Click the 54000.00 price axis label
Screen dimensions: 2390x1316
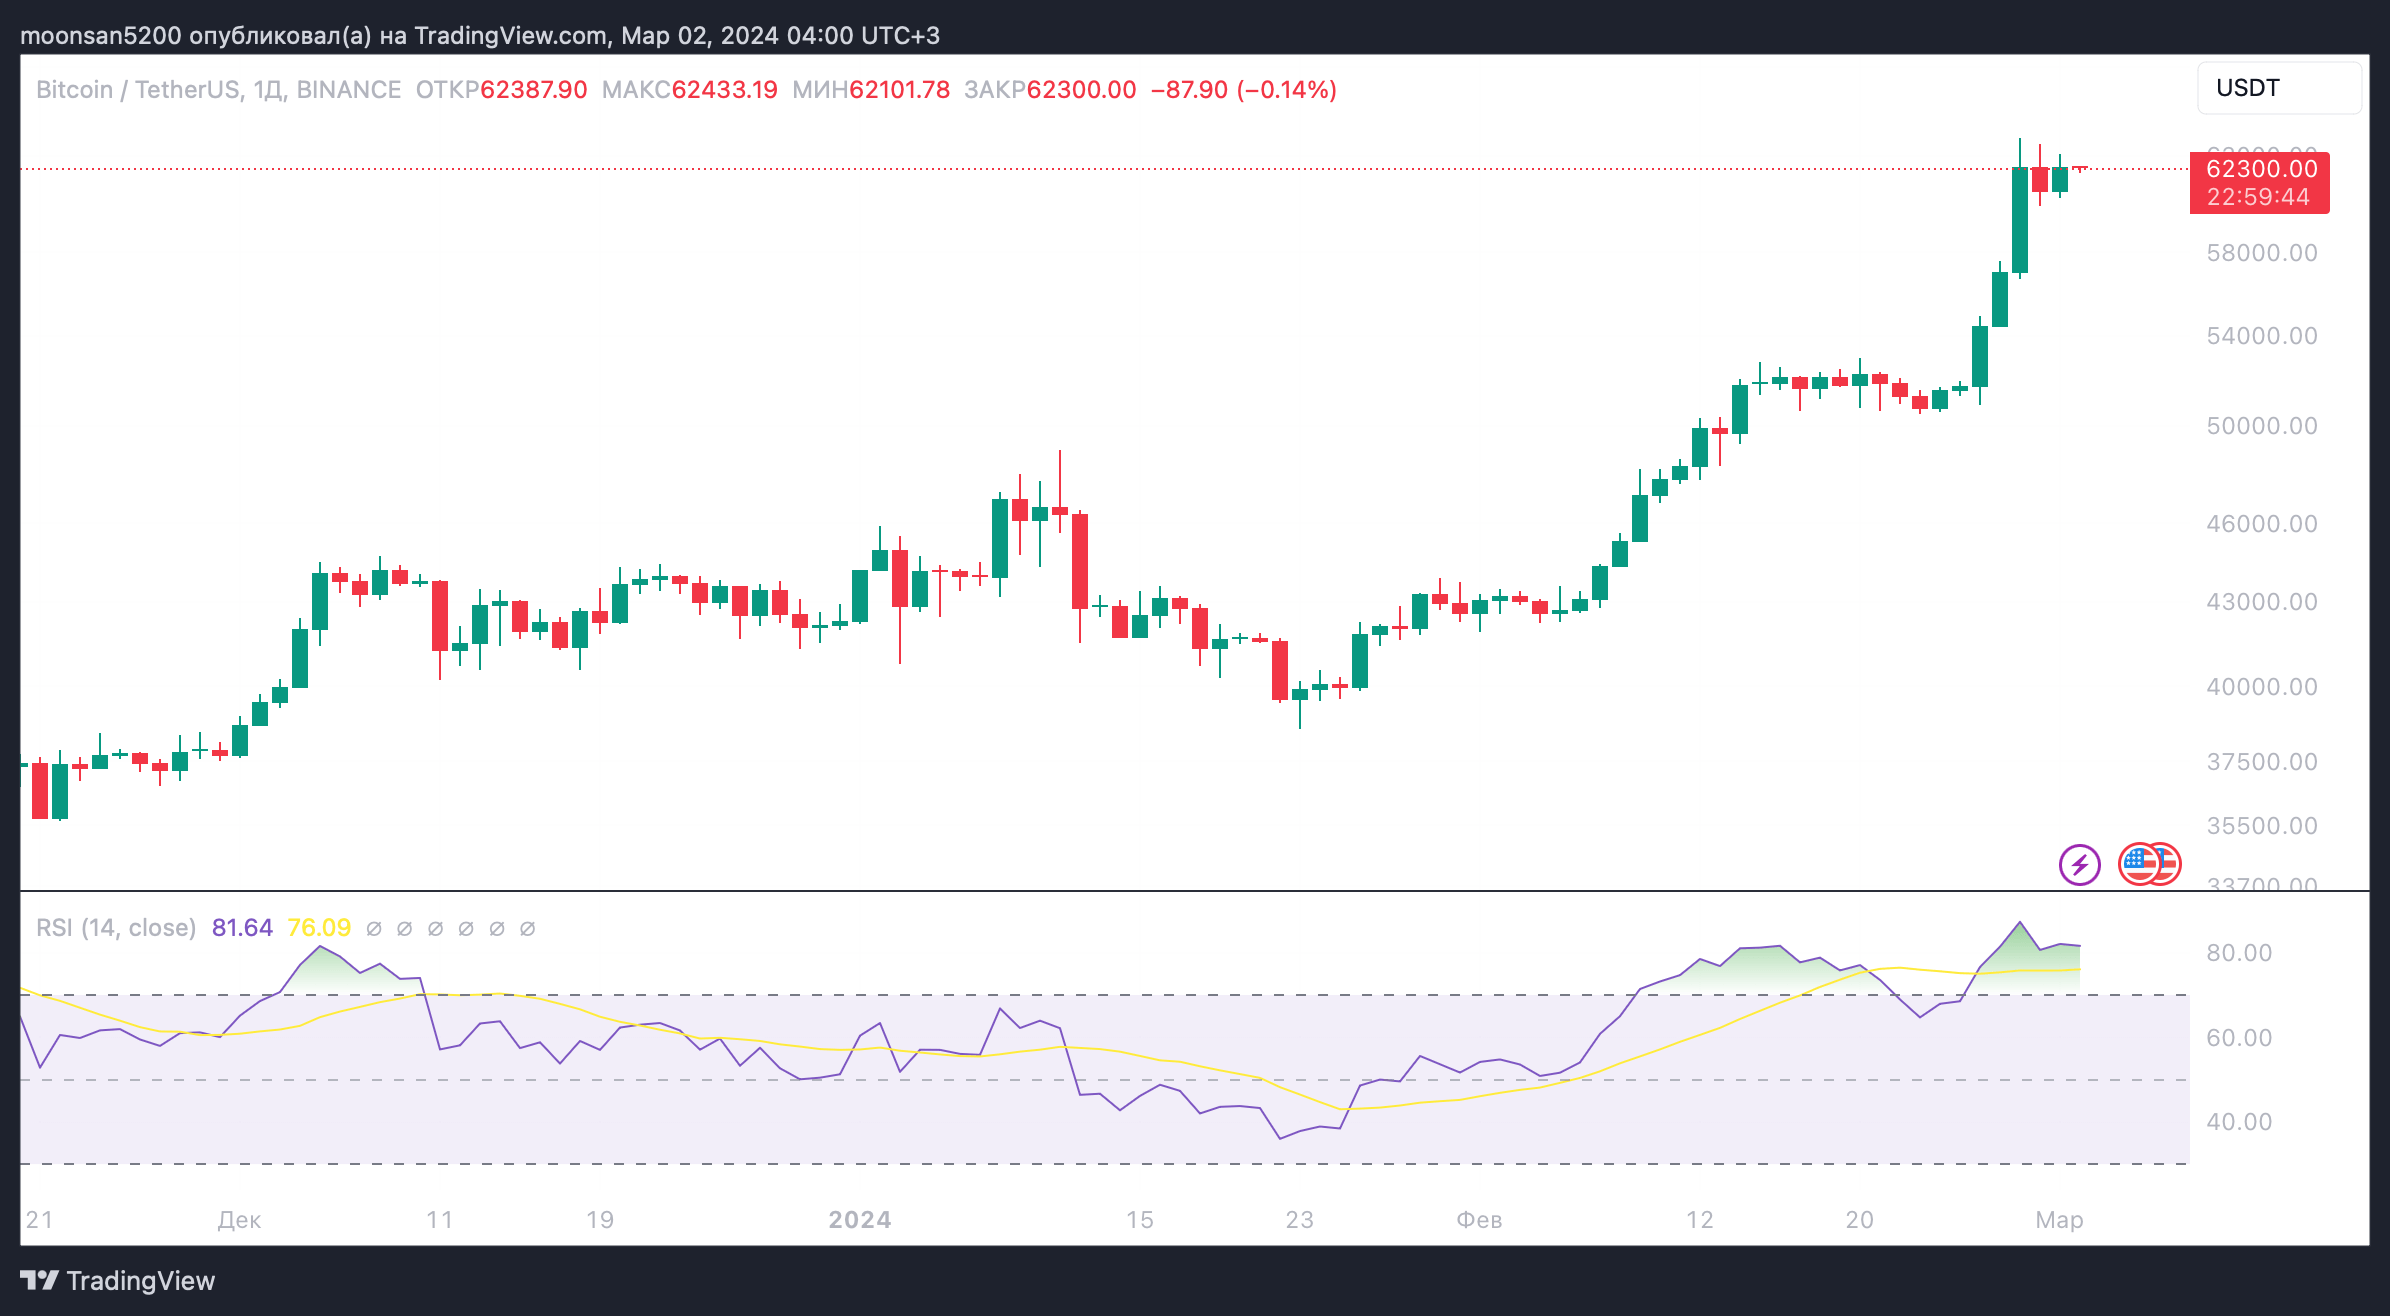(x=2262, y=336)
